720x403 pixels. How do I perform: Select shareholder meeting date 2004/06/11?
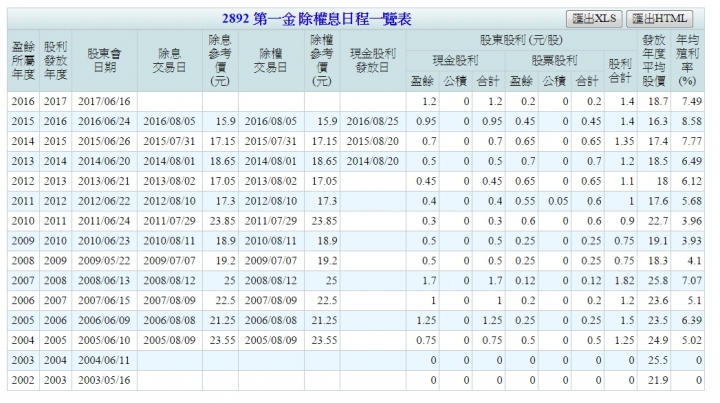[x=104, y=360]
